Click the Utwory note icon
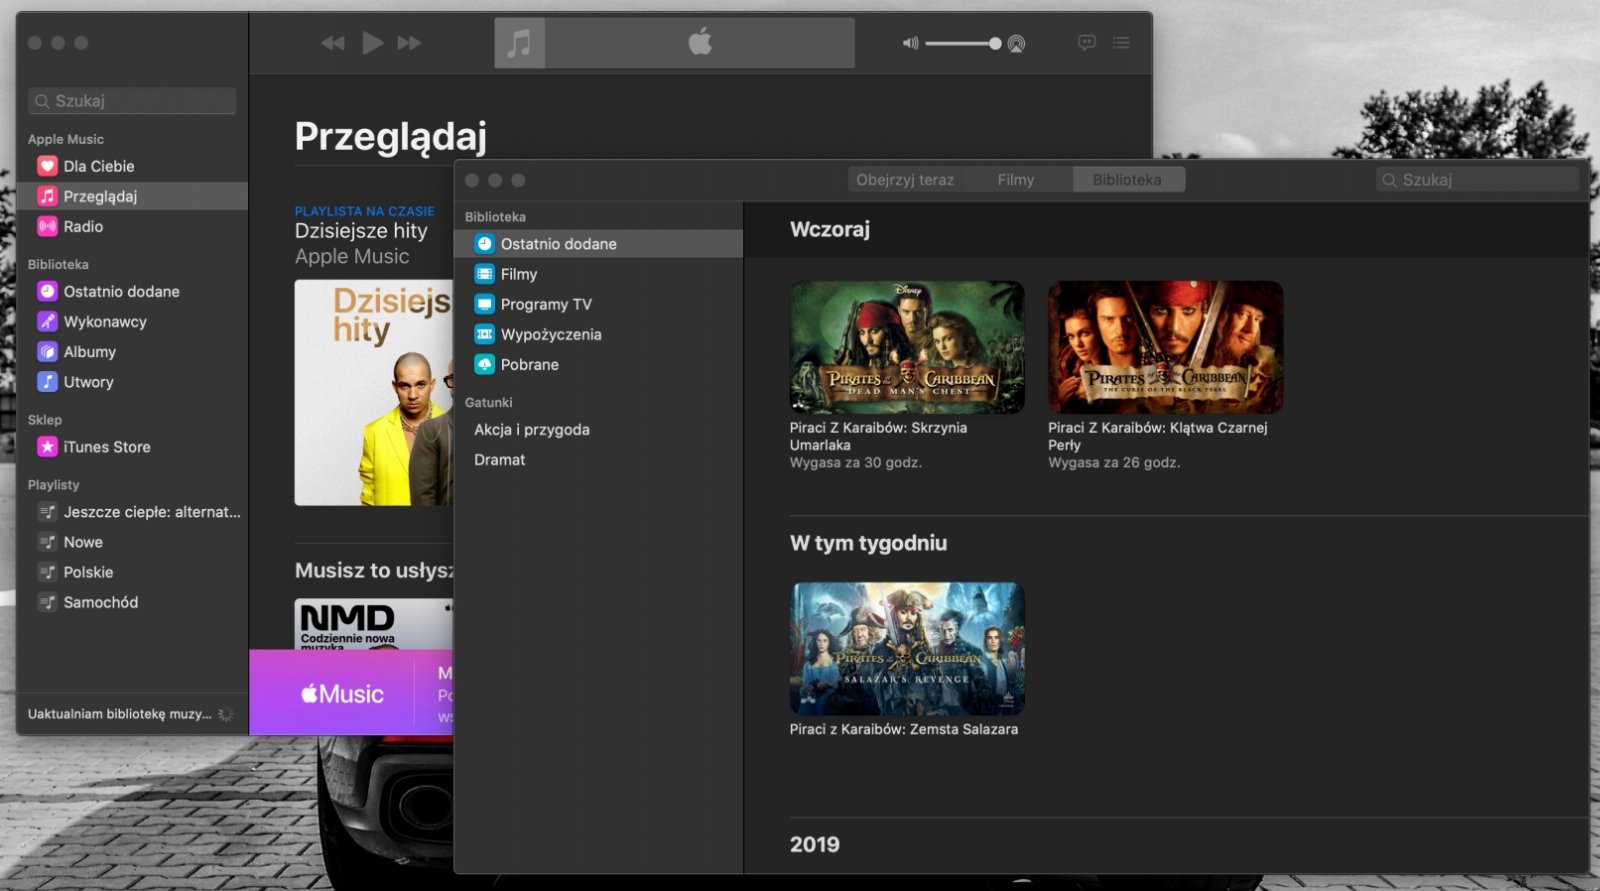Screen dimensions: 1600x891 [47, 381]
